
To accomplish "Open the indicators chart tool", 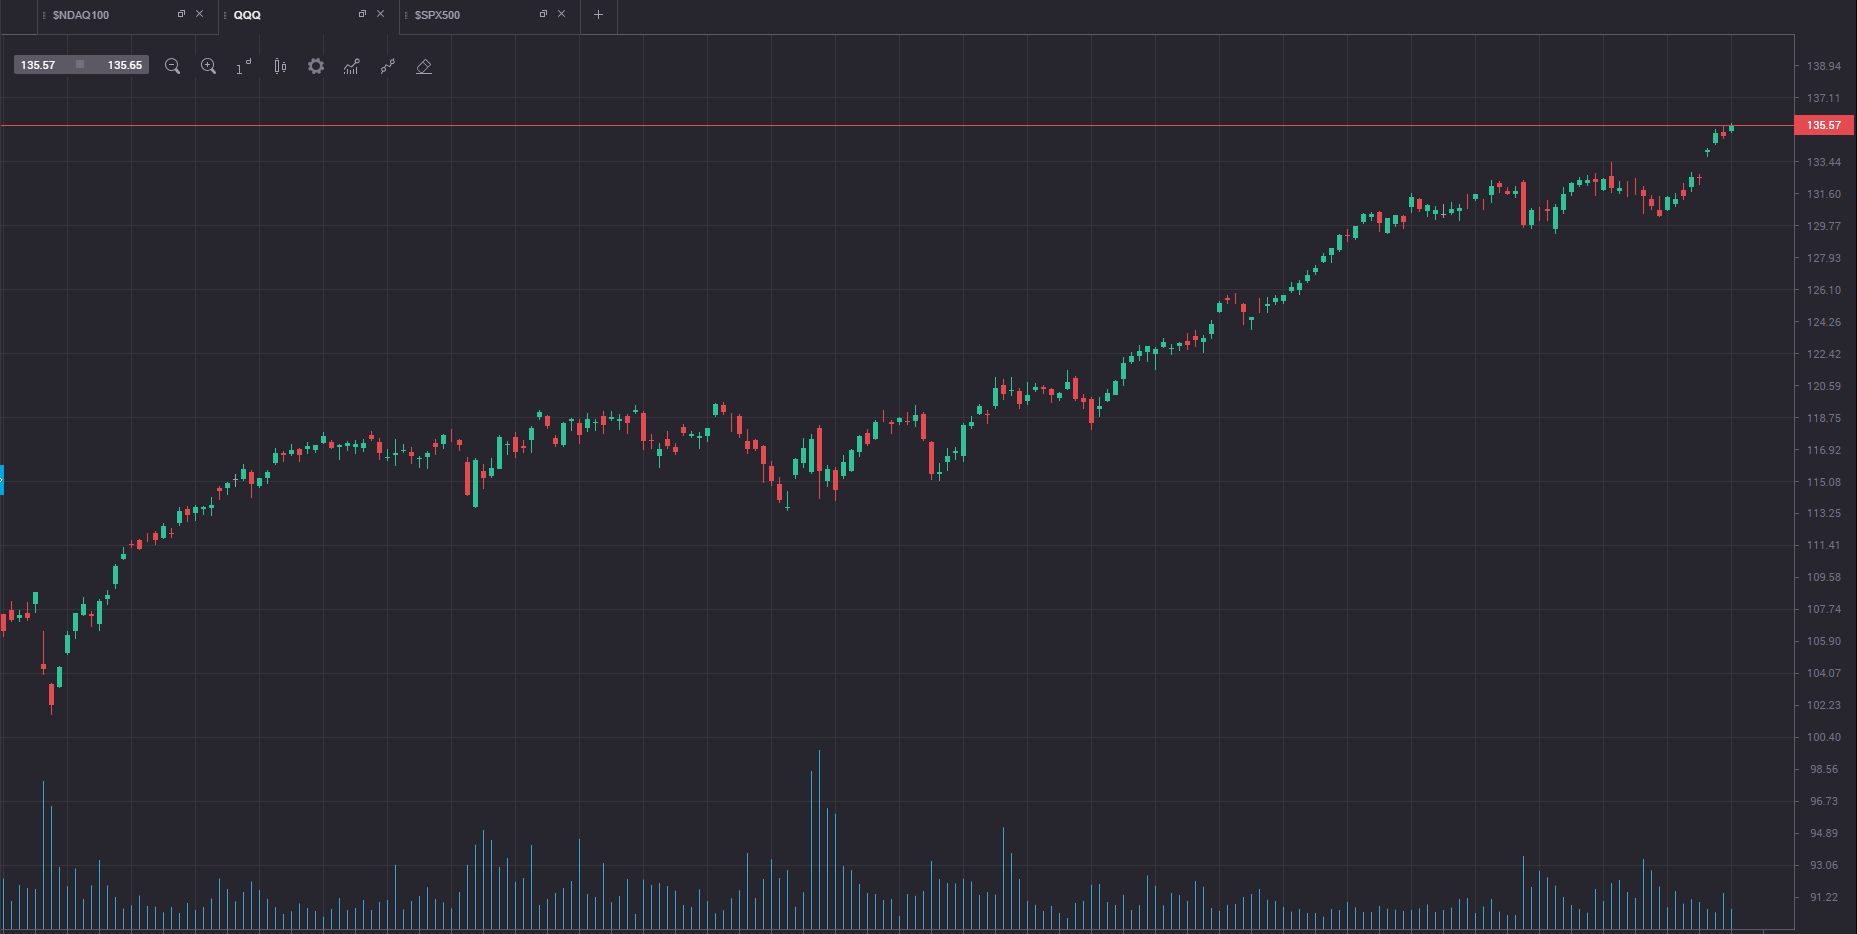I will point(352,66).
